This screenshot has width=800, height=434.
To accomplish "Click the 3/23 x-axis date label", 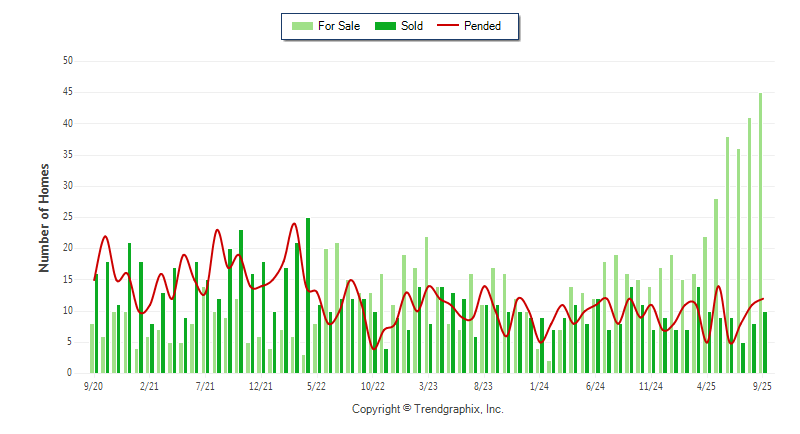I will tap(428, 385).
